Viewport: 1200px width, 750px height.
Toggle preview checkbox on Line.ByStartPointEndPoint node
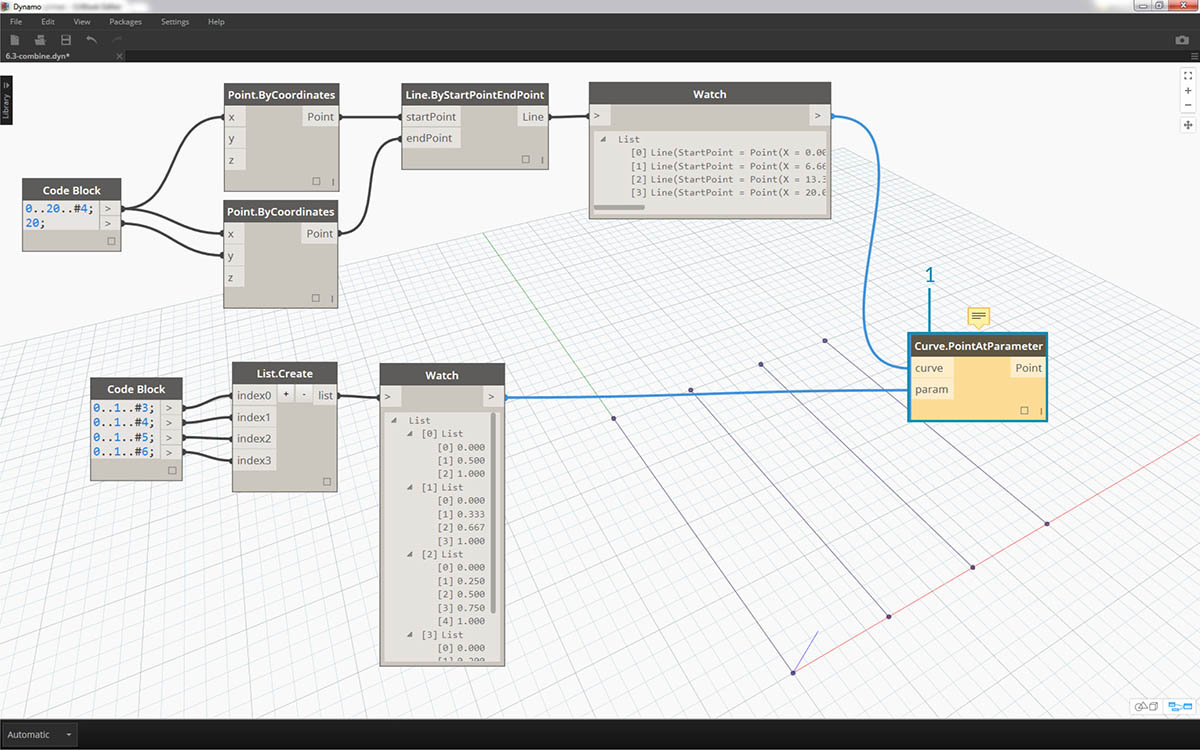coord(526,159)
